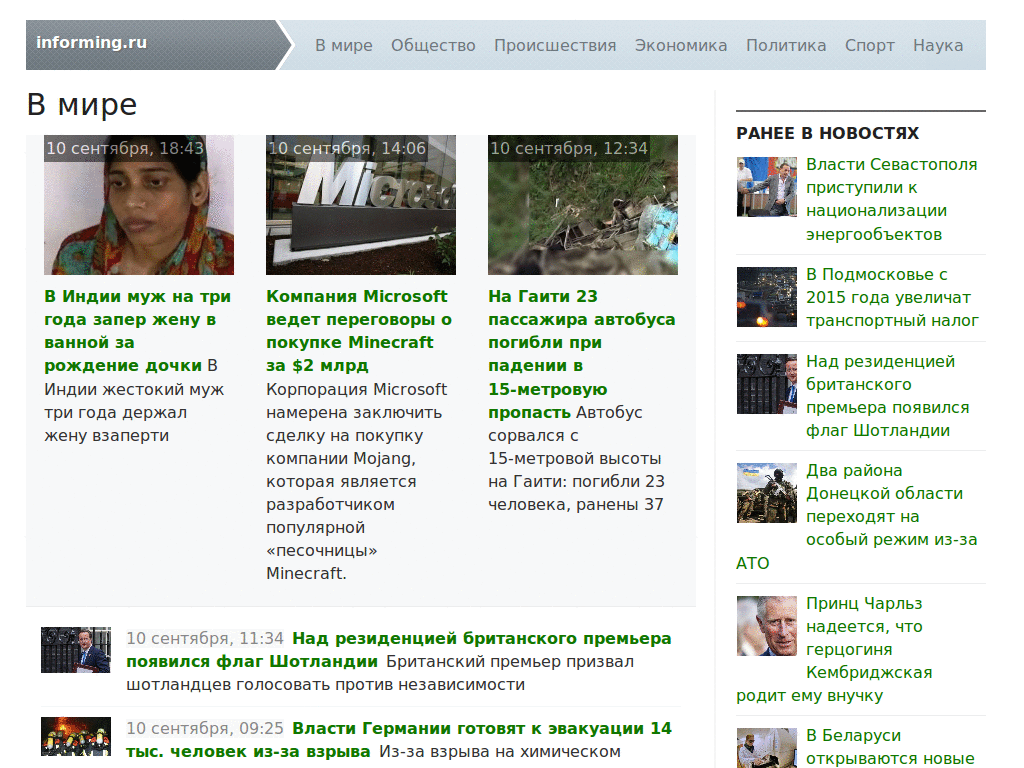The height and width of the screenshot is (768, 1024).
Task: Open the 'Политика' menu section
Action: click(786, 46)
